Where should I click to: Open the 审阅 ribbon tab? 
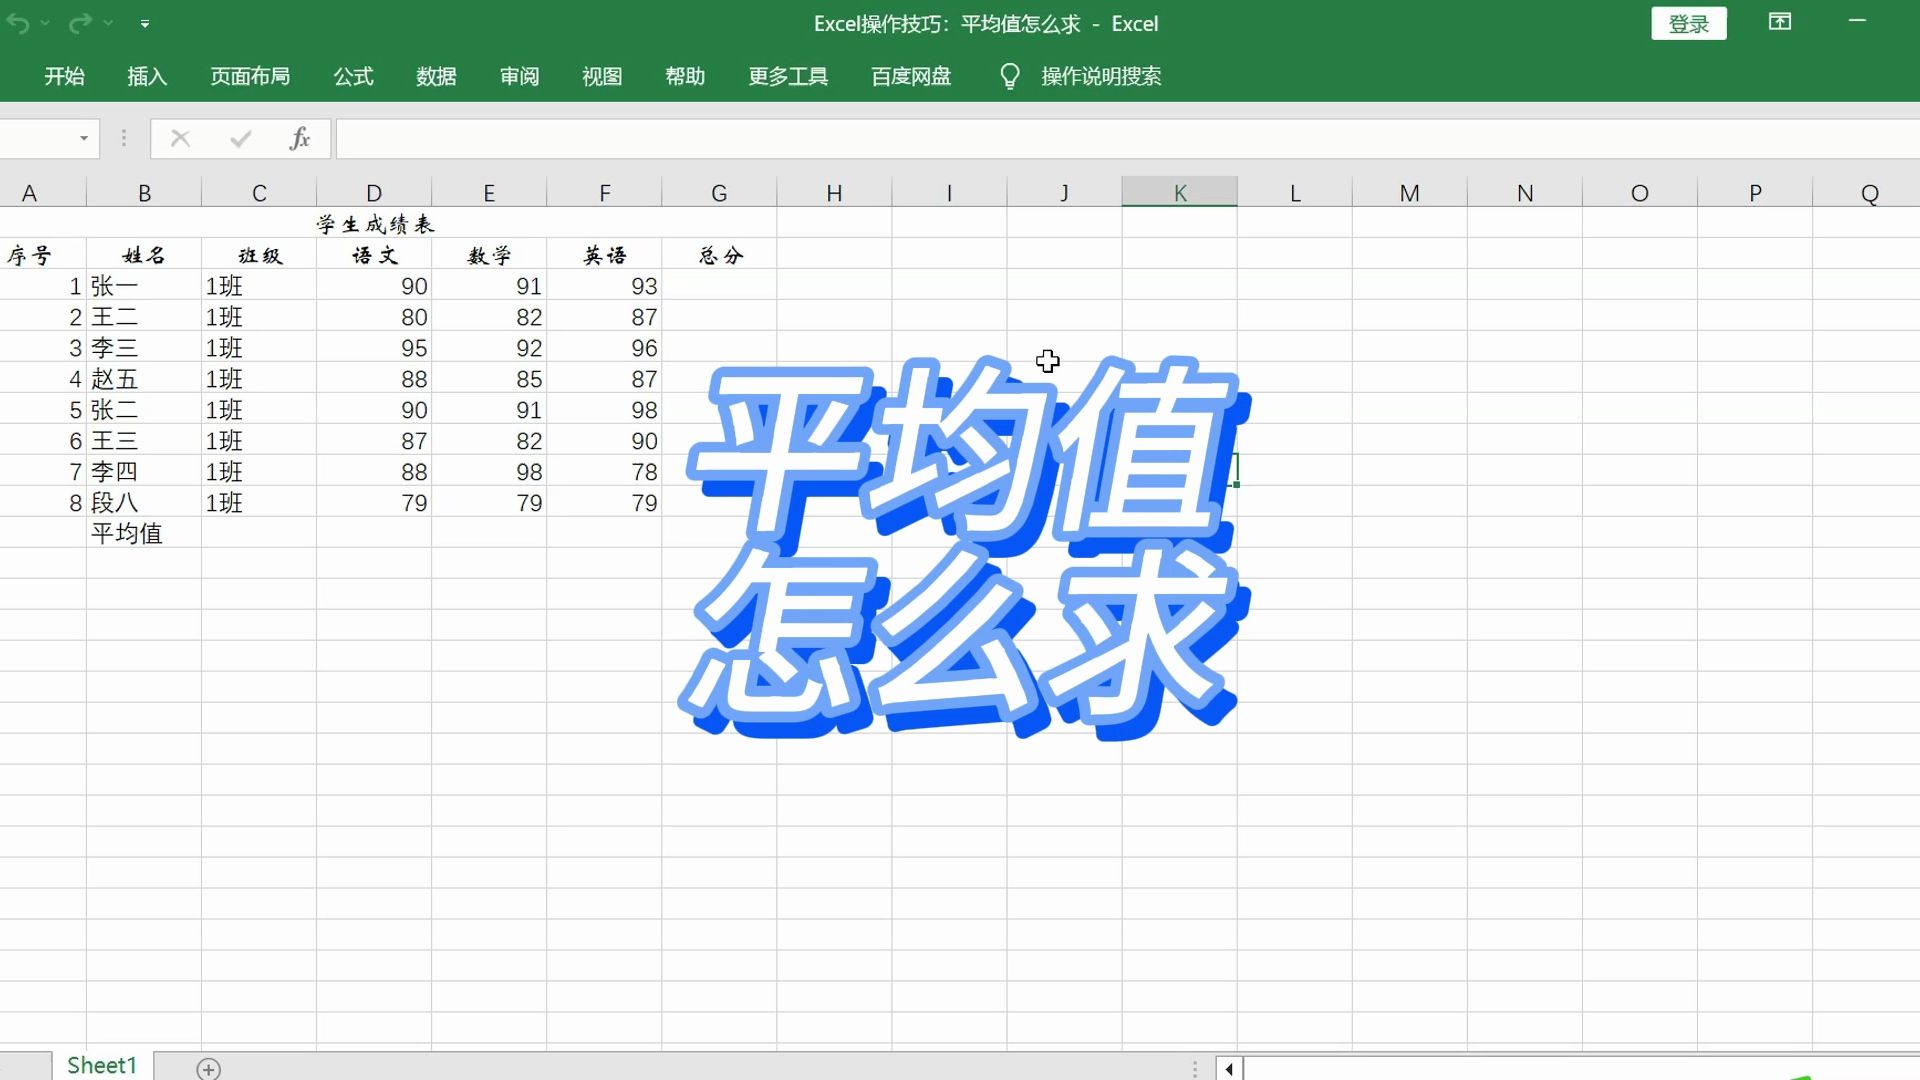pos(519,76)
